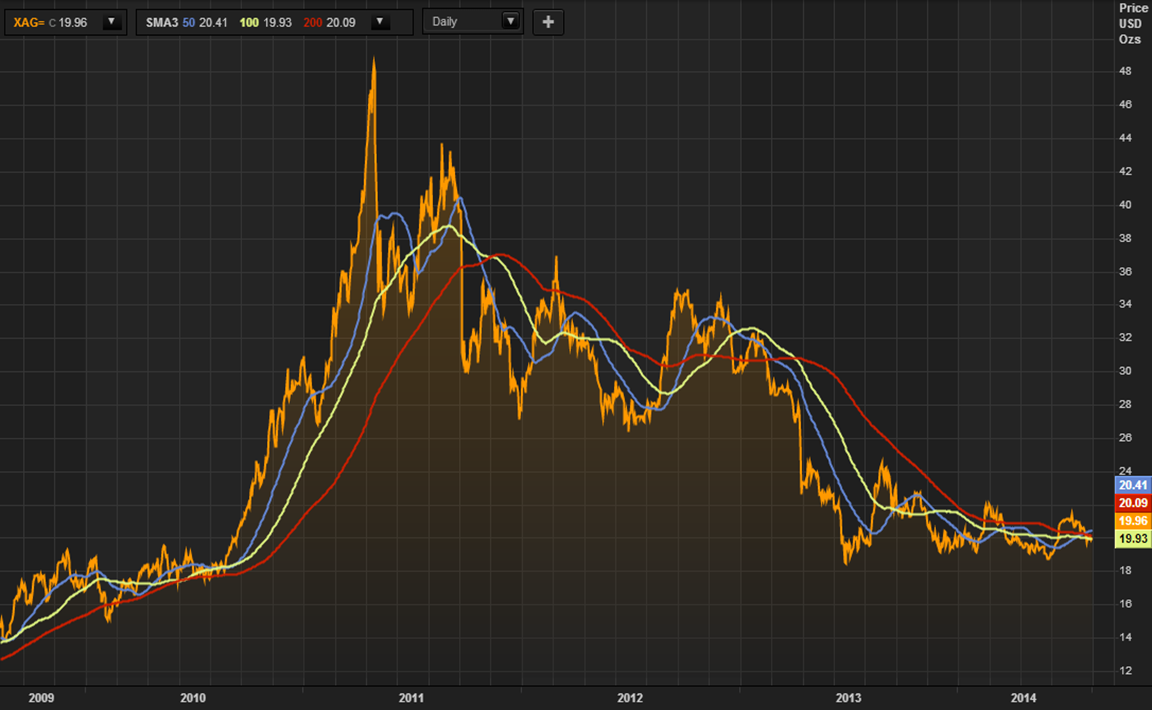This screenshot has width=1152, height=710.
Task: Click the yellow 19.93 price tag on axis
Action: [1133, 539]
